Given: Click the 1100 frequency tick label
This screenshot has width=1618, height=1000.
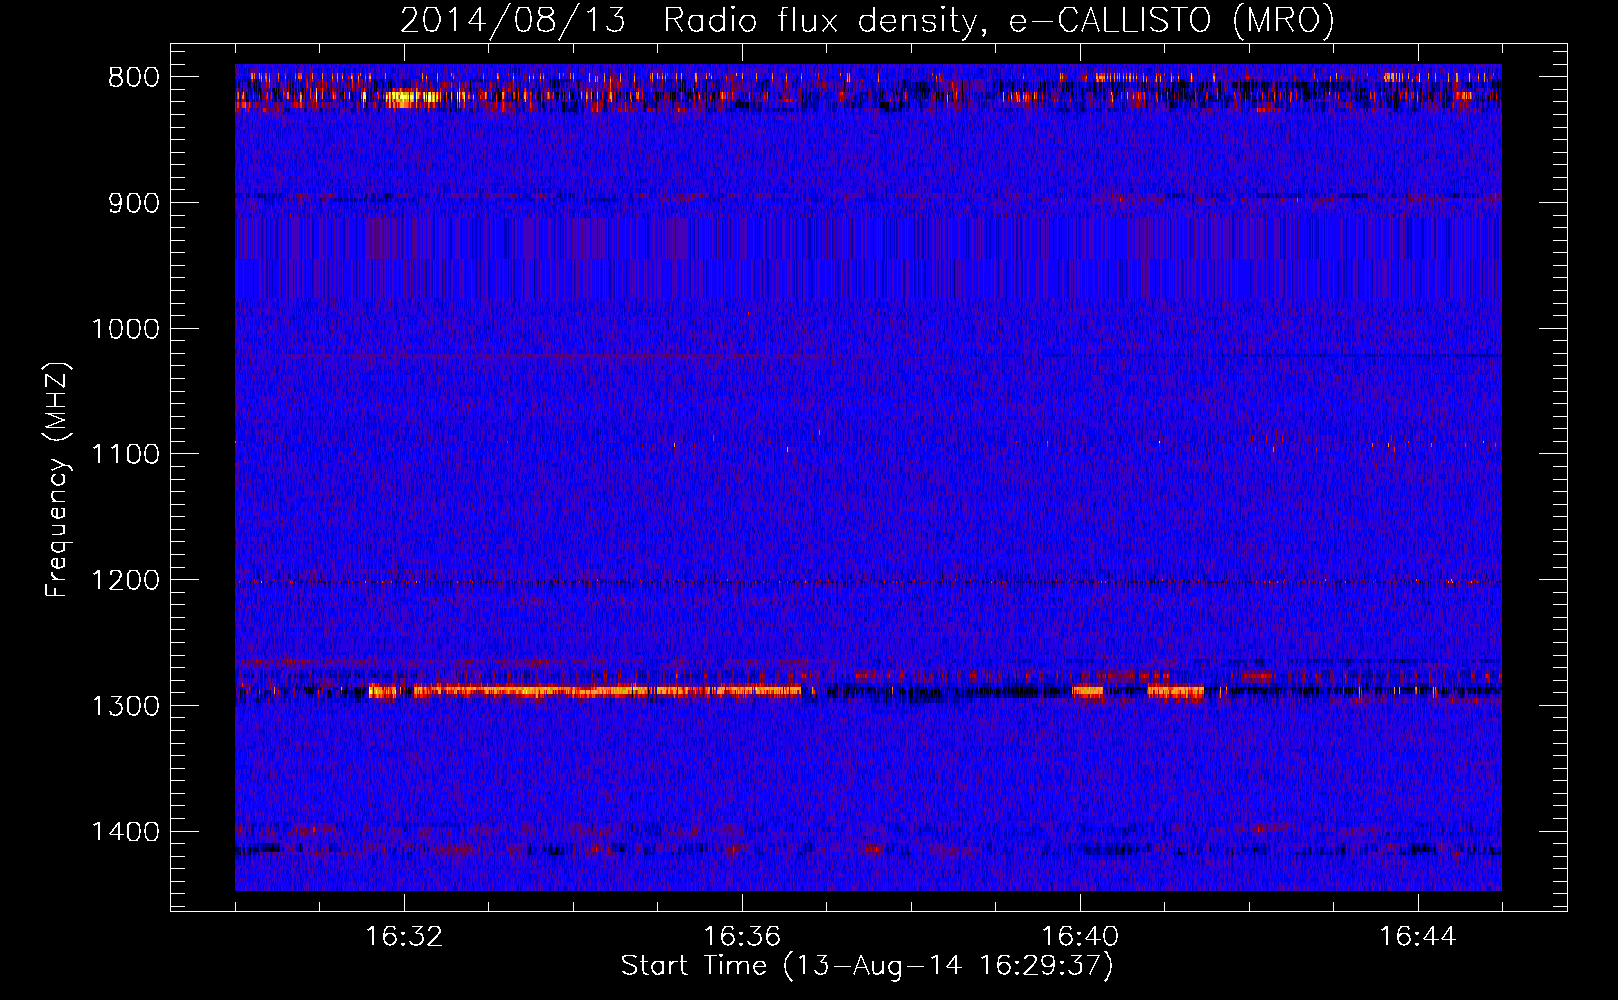Looking at the screenshot, I should click(x=125, y=455).
